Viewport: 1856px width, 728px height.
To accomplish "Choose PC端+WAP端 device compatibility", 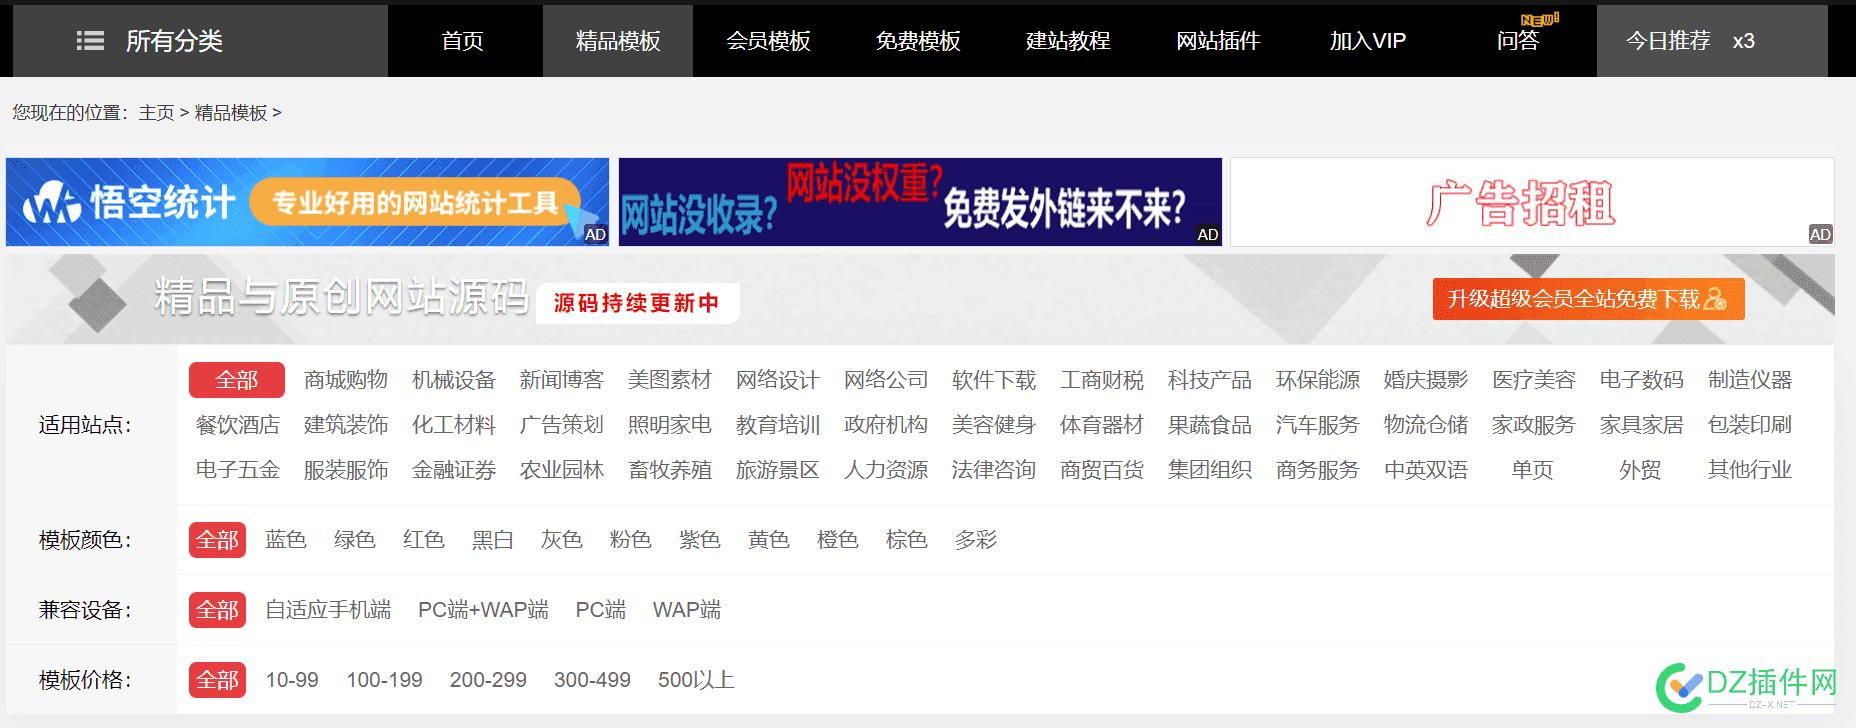I will point(483,610).
